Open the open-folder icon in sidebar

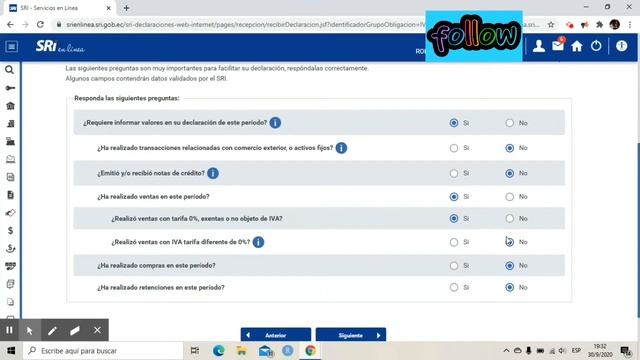[10, 159]
